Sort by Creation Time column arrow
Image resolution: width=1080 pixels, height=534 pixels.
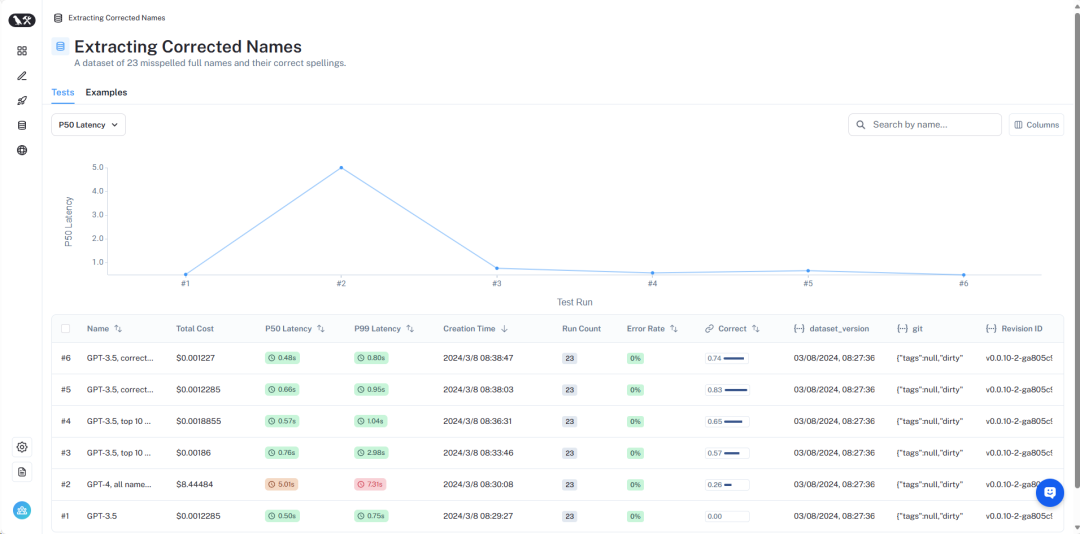pyautogui.click(x=504, y=328)
